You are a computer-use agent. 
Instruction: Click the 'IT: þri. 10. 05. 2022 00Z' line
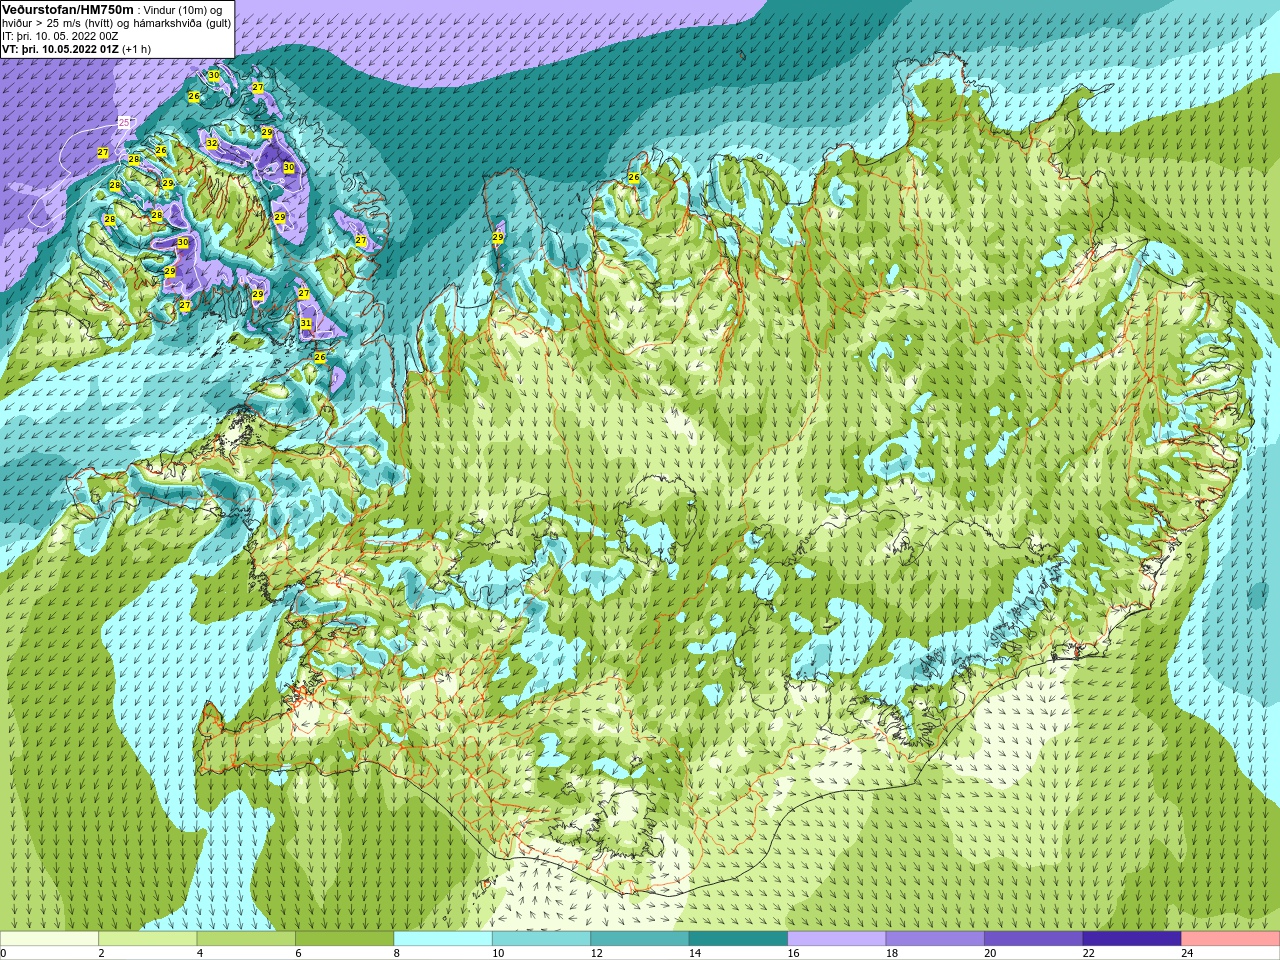tap(60, 36)
